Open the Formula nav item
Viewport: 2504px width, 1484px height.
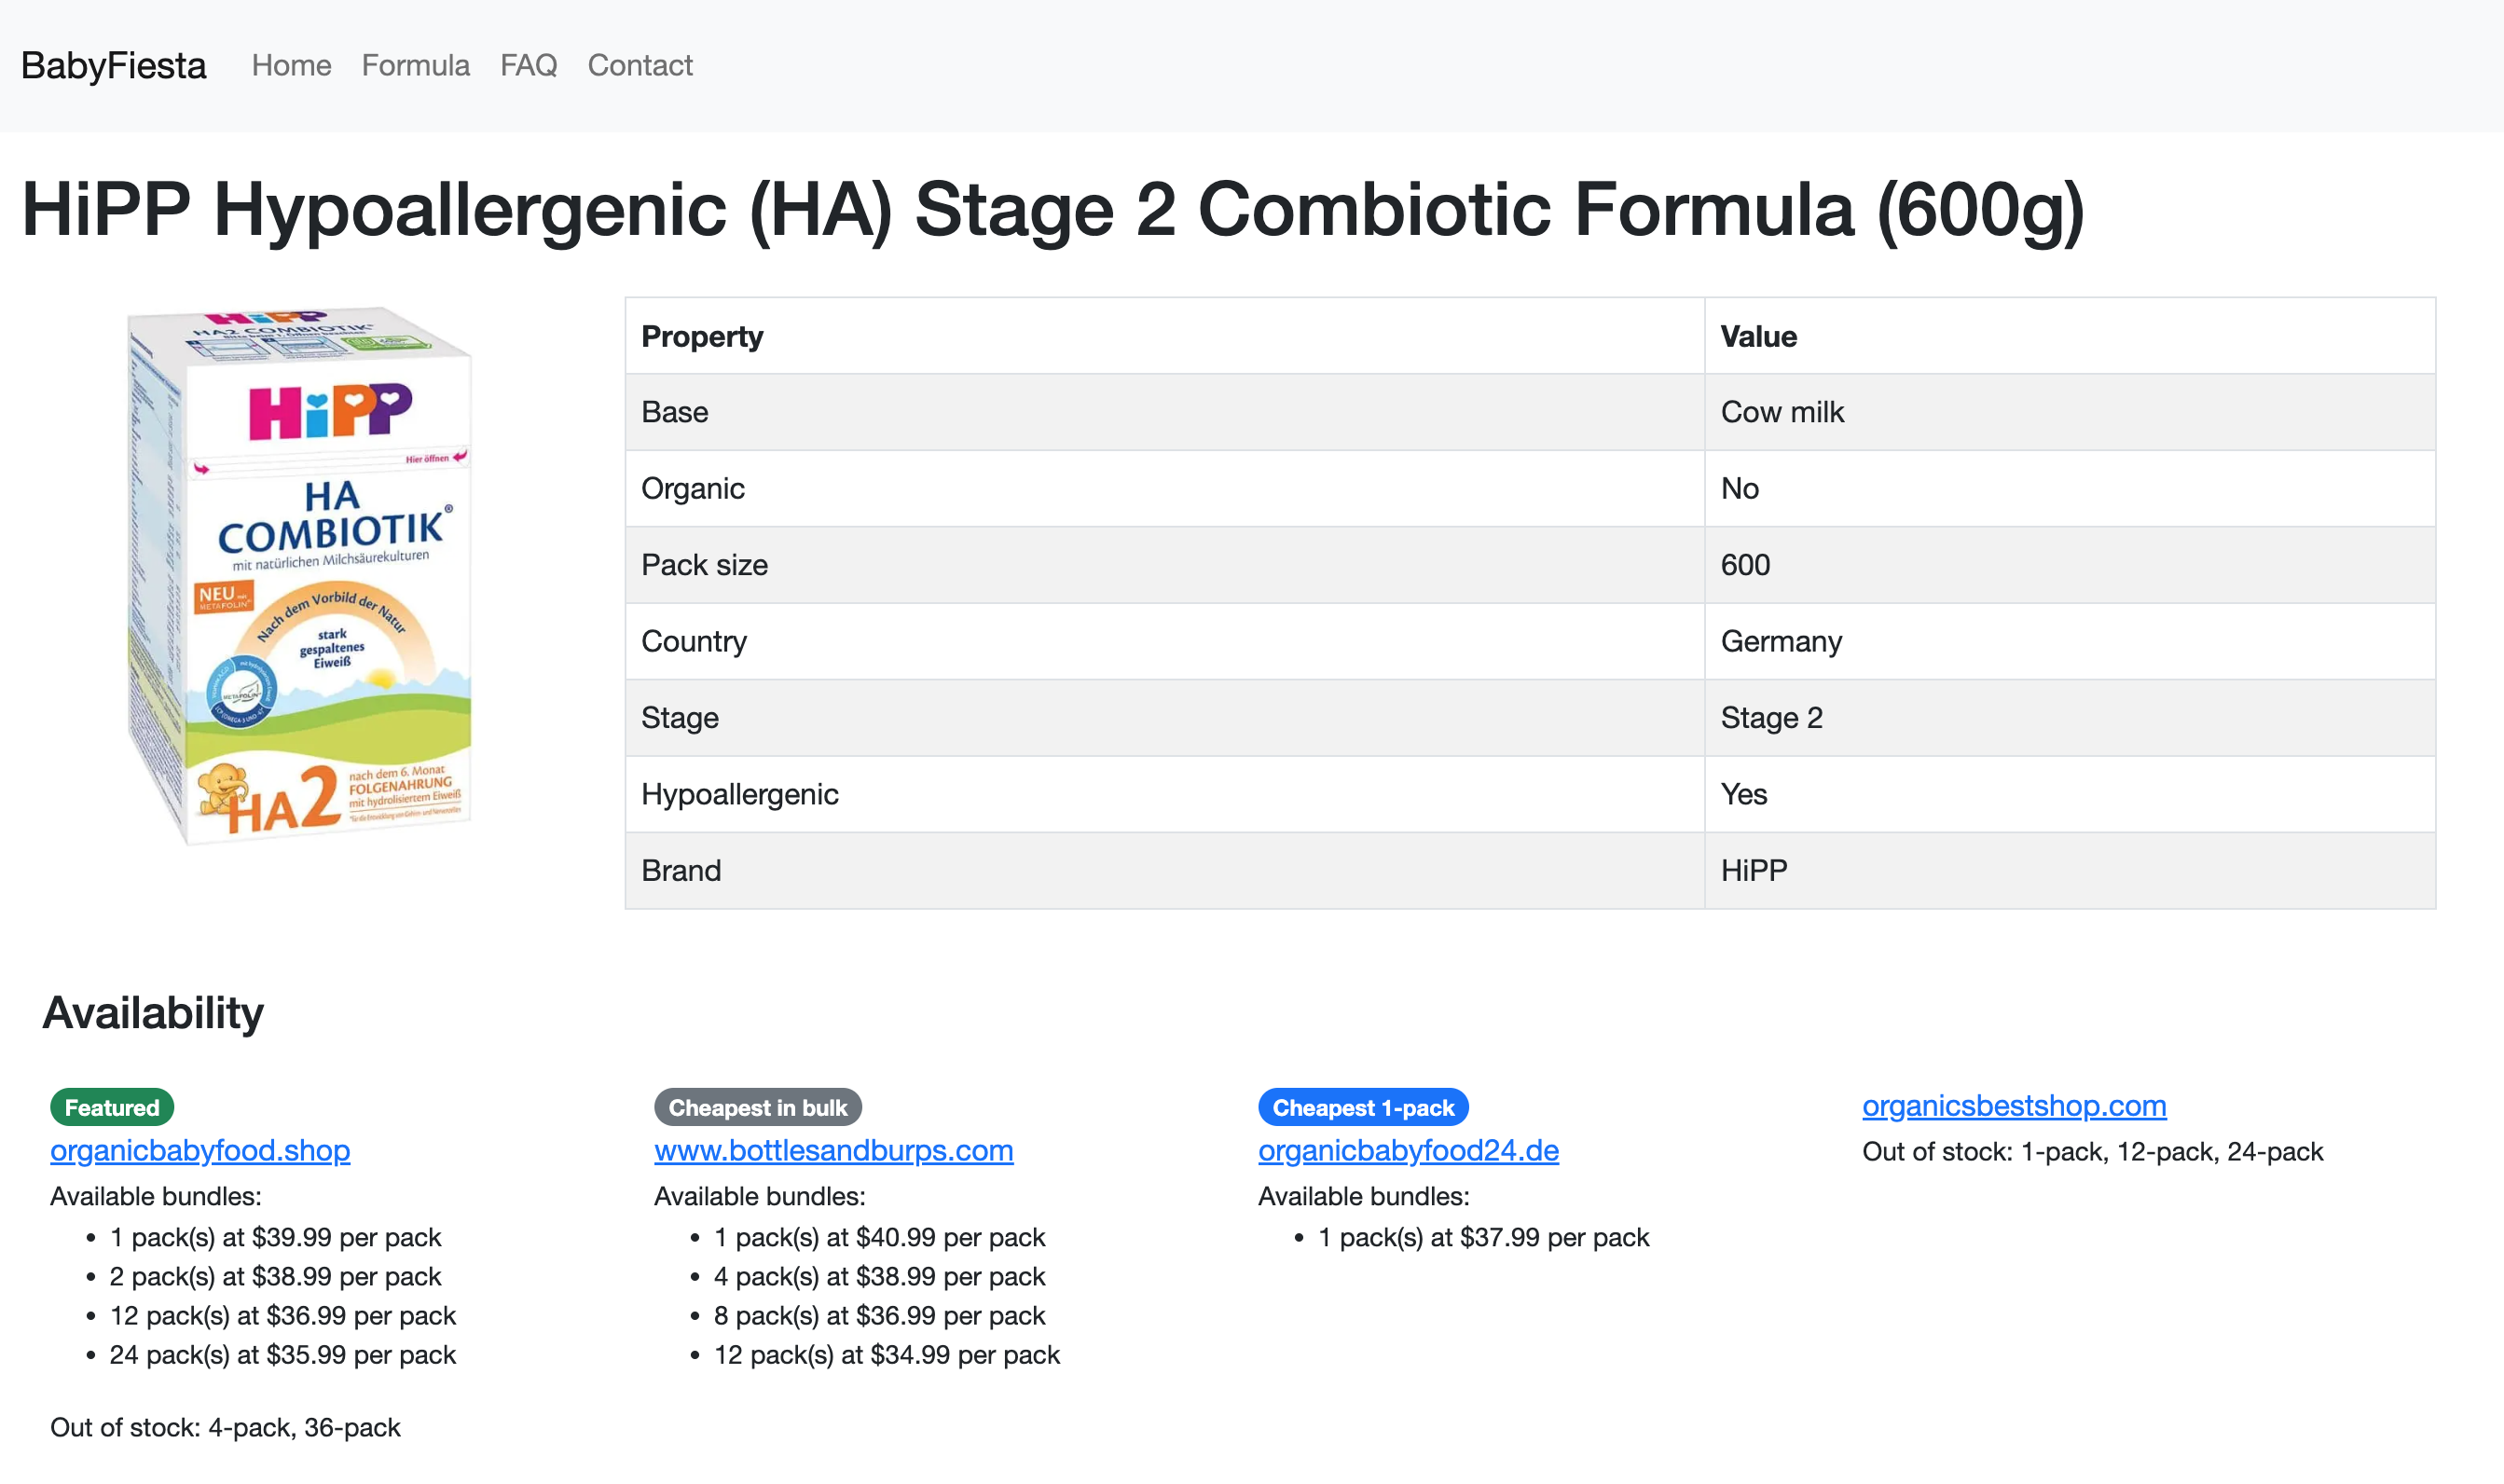(415, 66)
